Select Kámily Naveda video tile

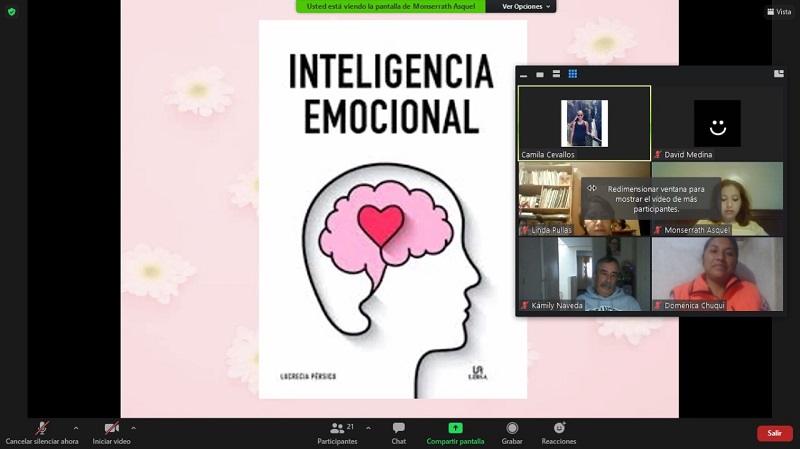pos(584,274)
